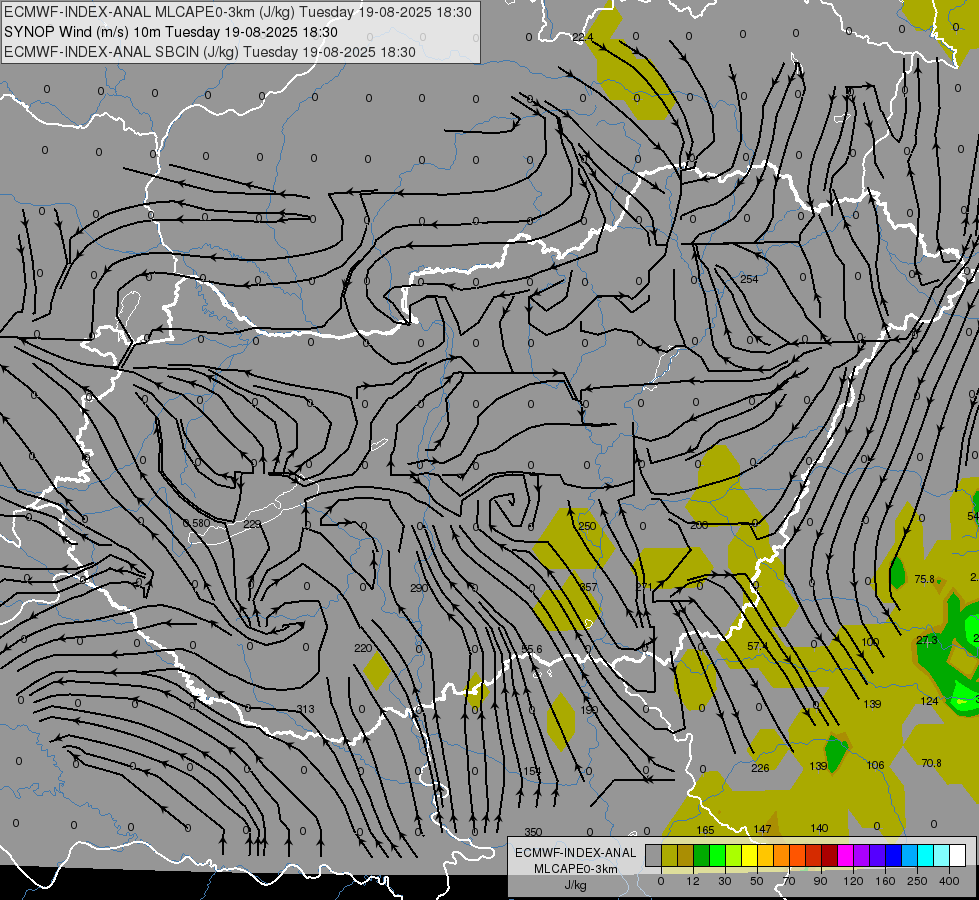
Task: Click the '70.8' map value
Action: [931, 763]
